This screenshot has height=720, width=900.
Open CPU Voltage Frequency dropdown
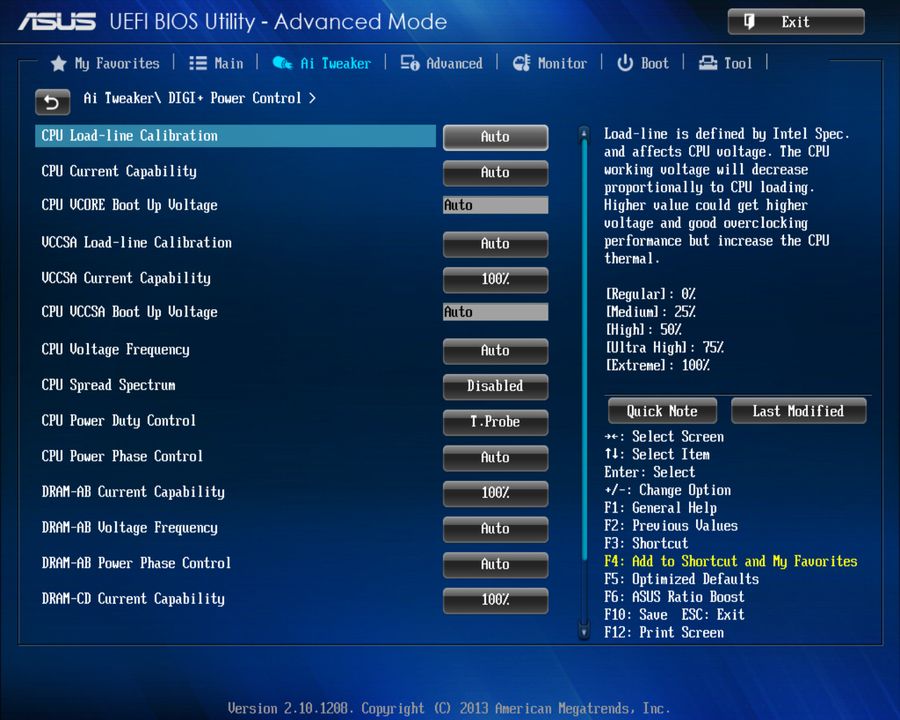(495, 351)
